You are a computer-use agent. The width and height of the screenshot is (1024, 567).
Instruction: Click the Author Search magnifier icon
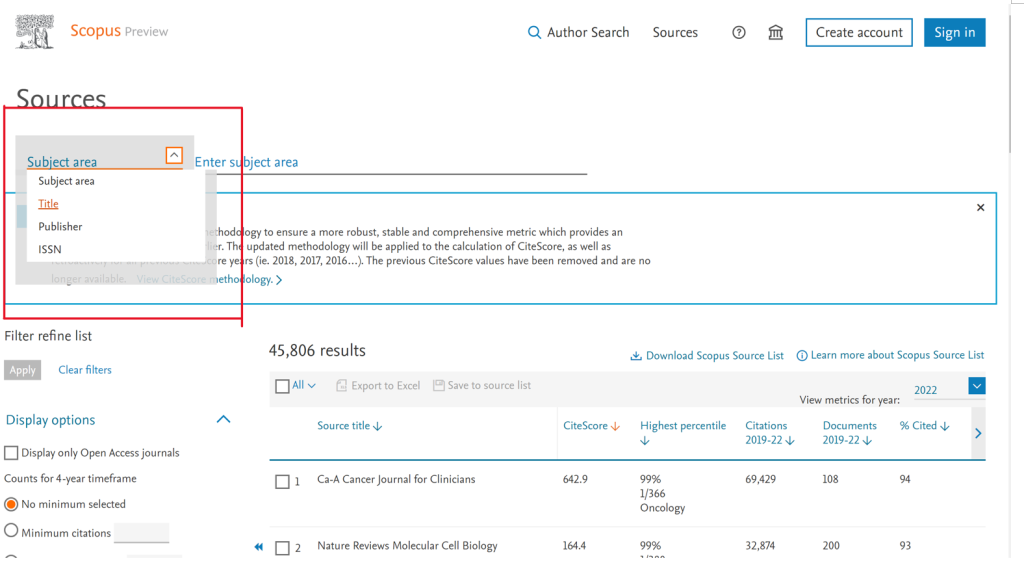[x=534, y=33]
